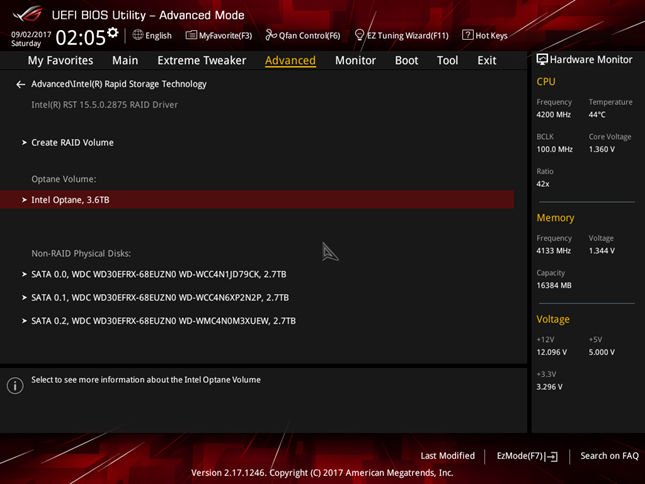Select disk WD-WMC4N0M3XUEW
Screen dimensions: 645x484
[x=163, y=320]
